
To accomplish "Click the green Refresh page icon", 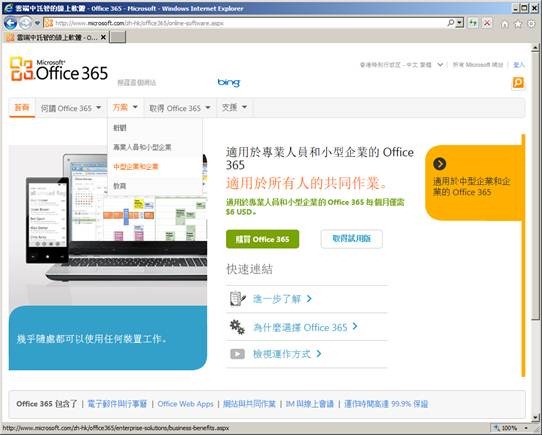I will 473,23.
